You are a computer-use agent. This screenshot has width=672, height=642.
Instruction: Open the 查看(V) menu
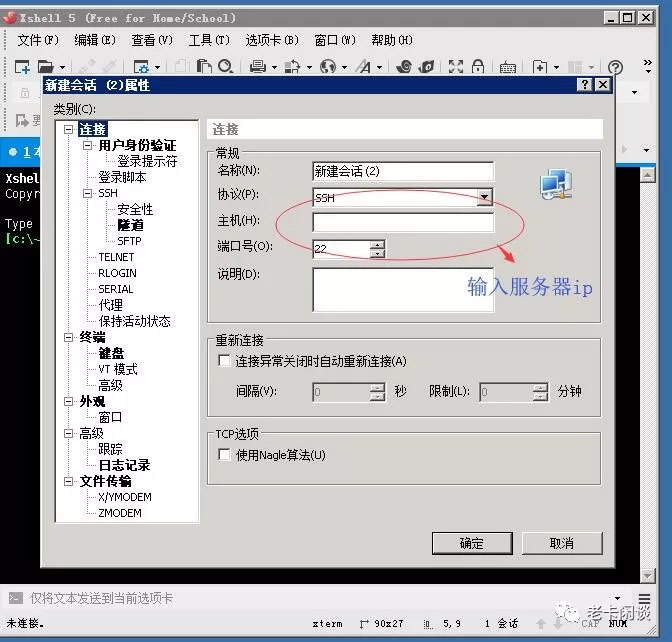[152, 40]
